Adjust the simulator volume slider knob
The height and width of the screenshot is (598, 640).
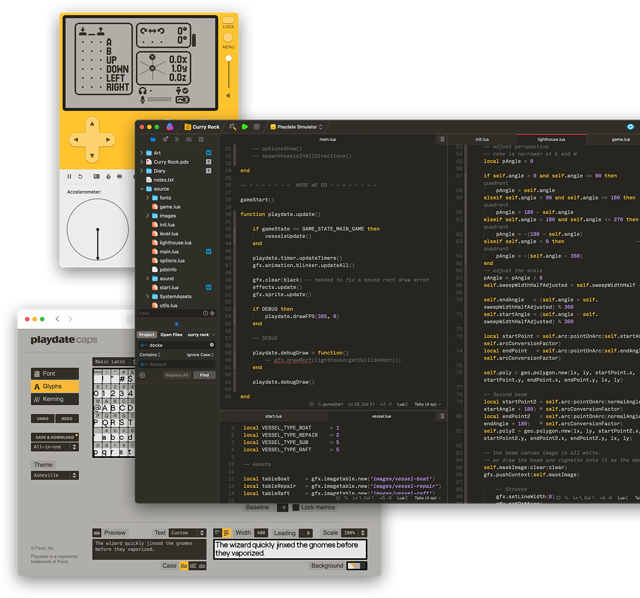[x=229, y=58]
